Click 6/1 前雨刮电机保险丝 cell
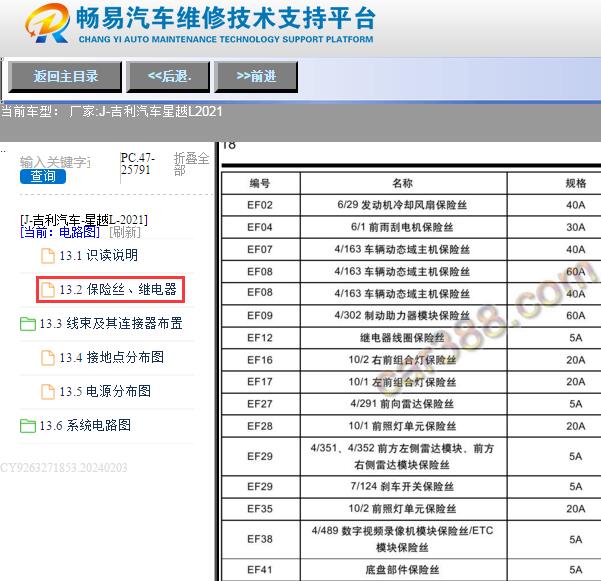 pos(403,227)
